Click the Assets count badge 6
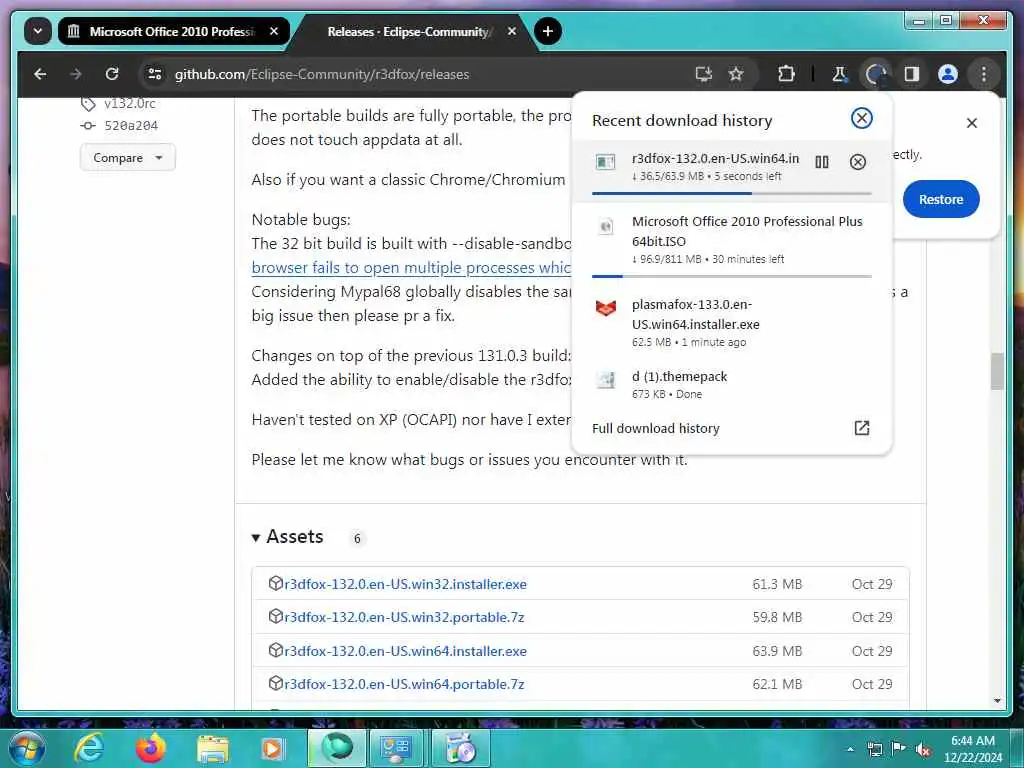 tap(357, 538)
